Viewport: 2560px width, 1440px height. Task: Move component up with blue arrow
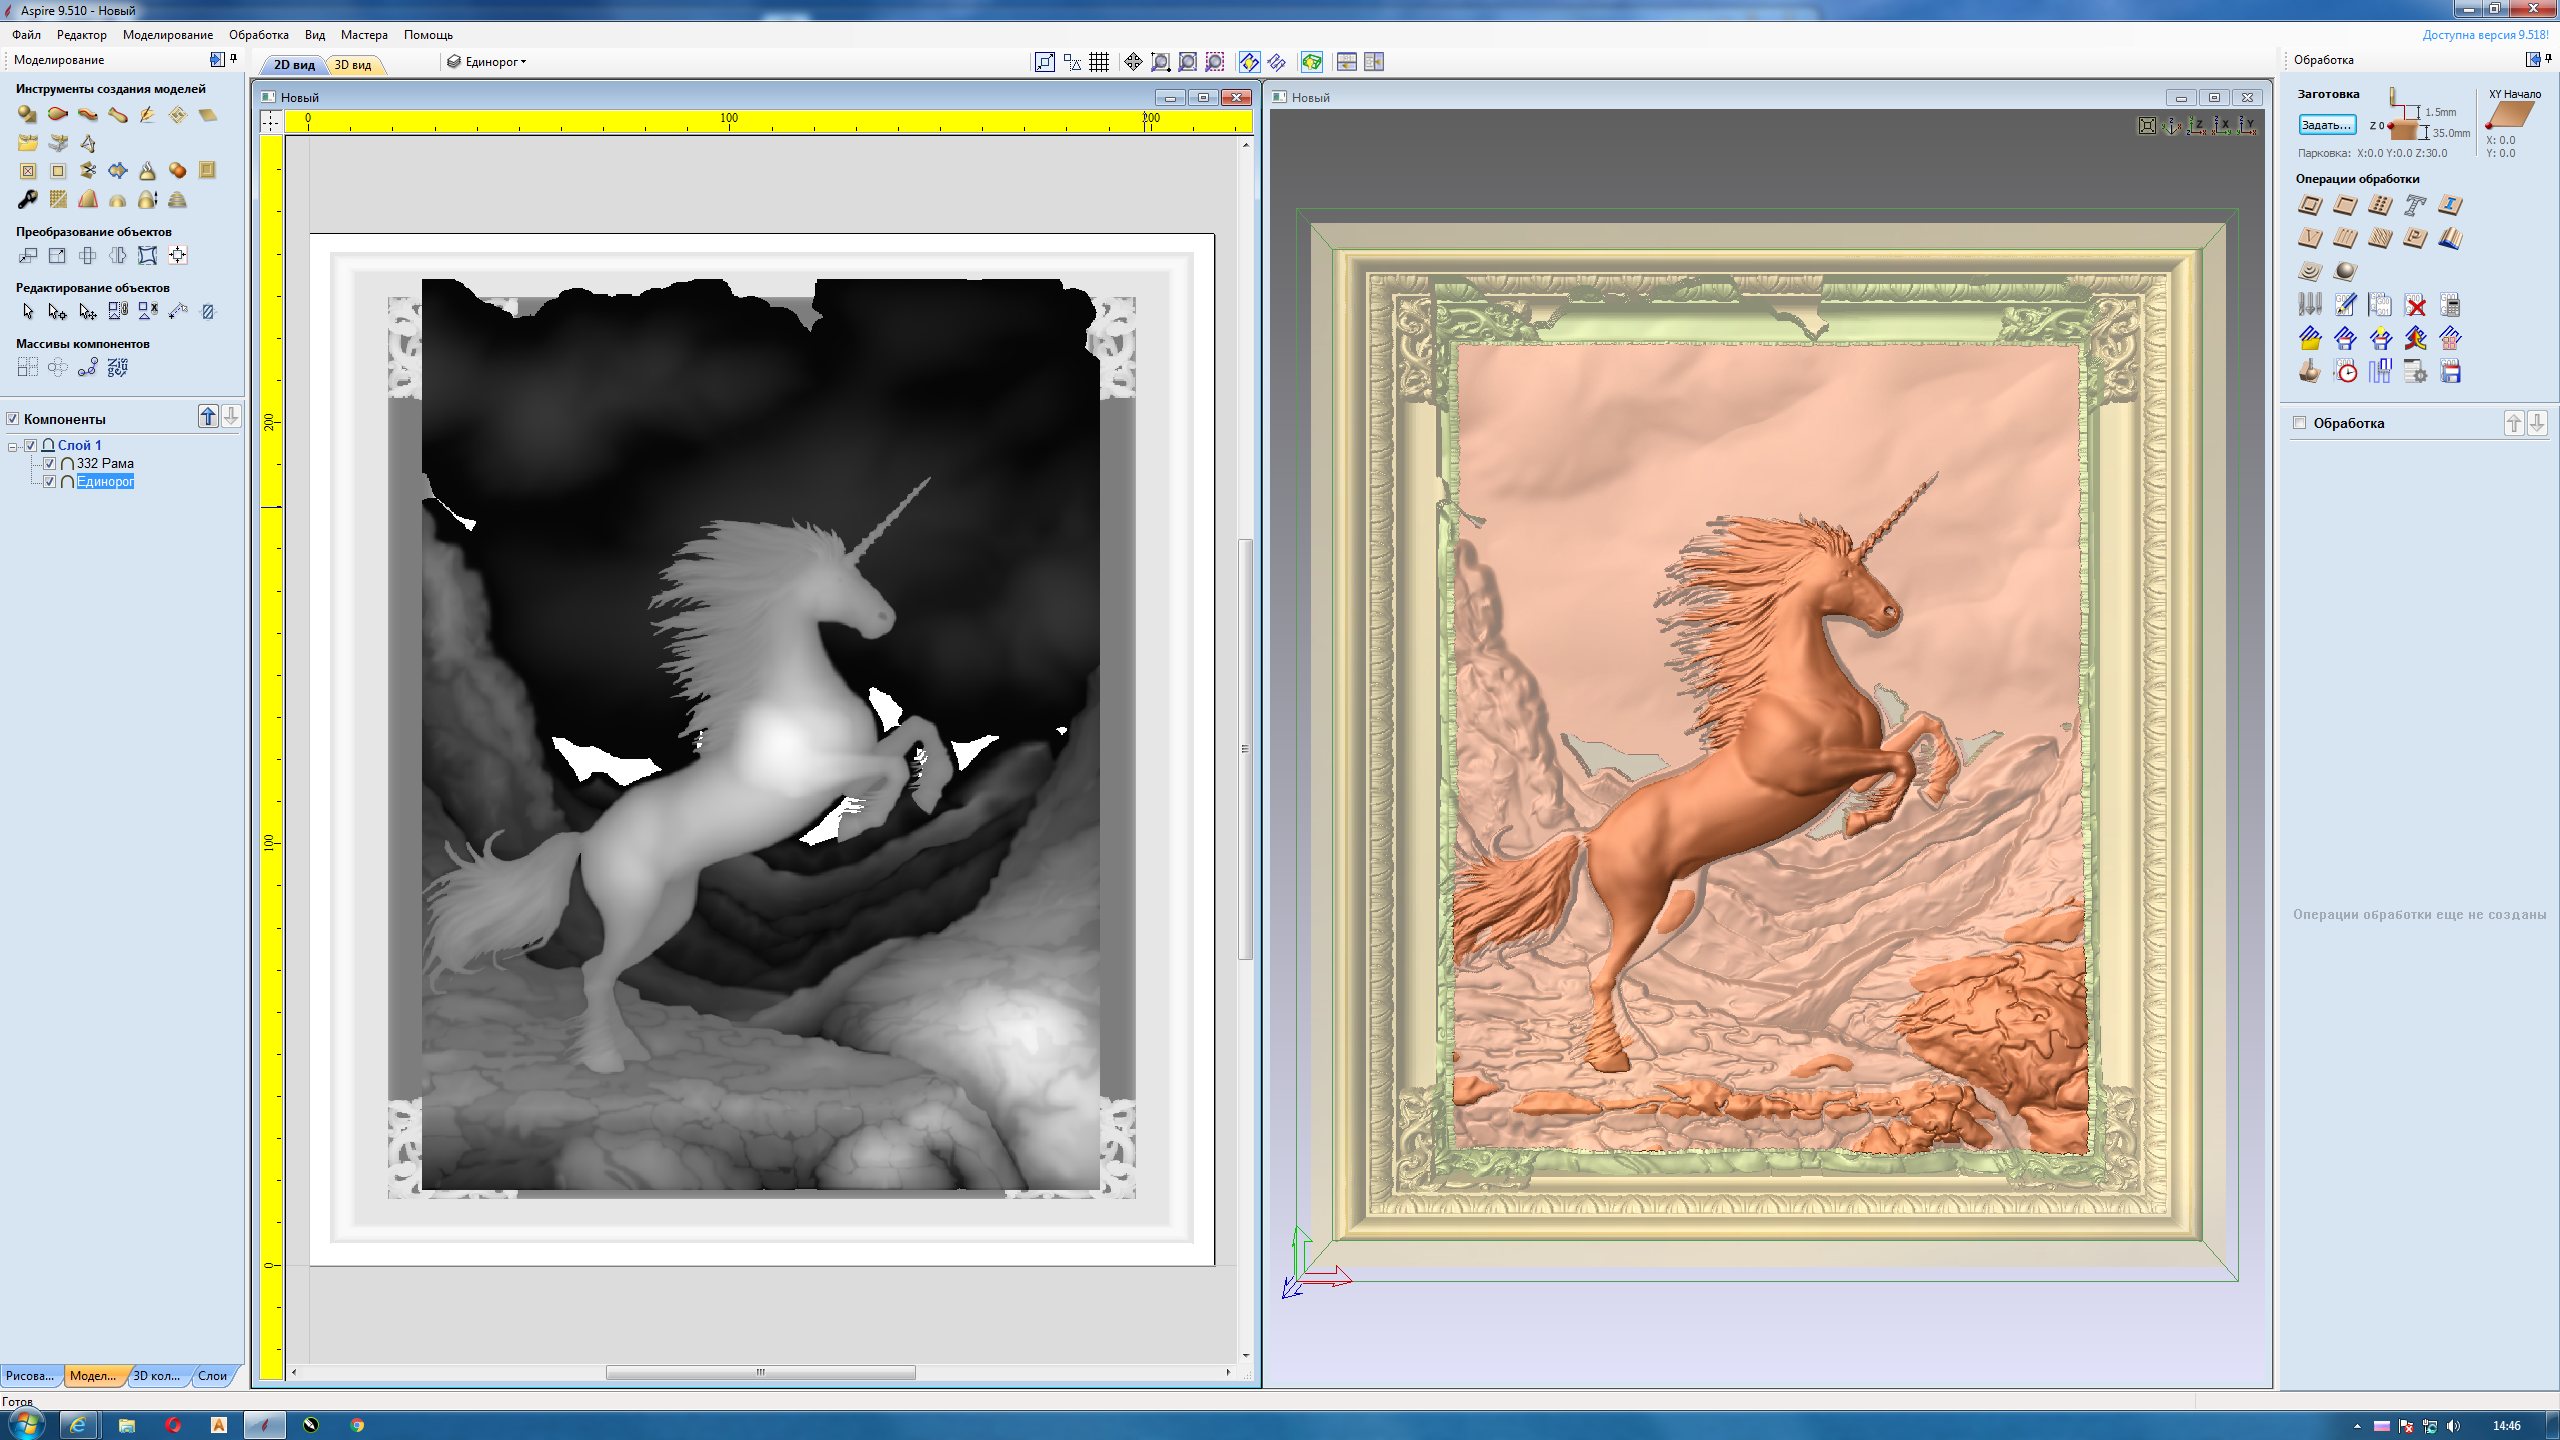tap(207, 417)
